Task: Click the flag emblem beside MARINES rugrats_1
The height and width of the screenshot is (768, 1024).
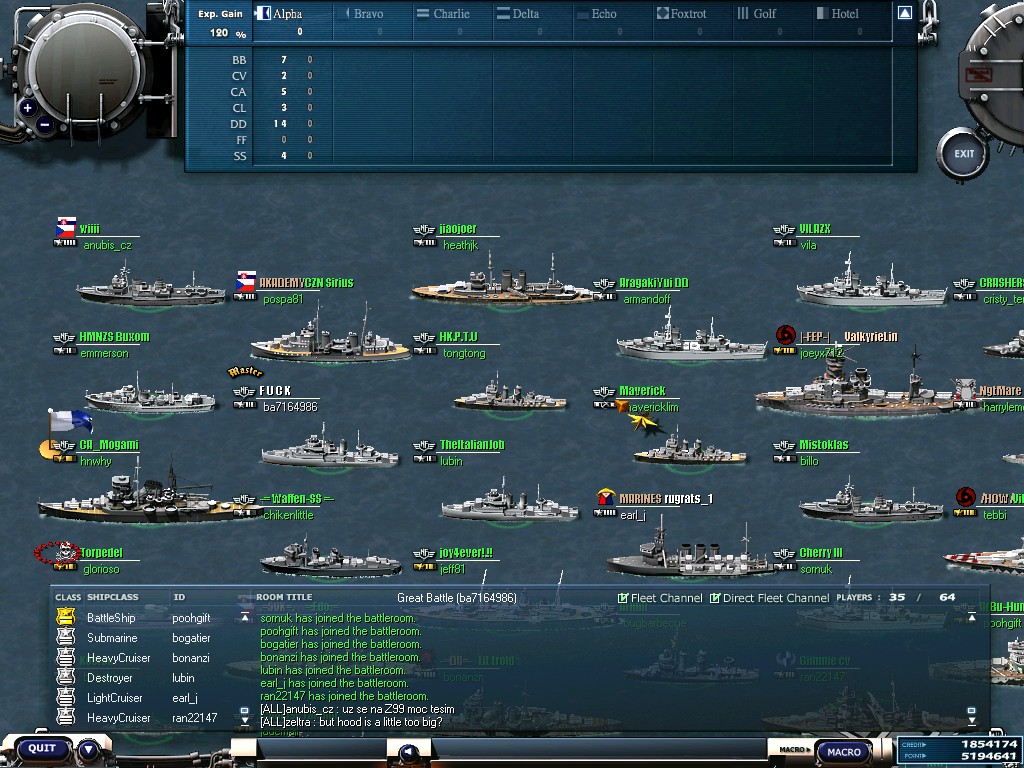Action: (606, 498)
